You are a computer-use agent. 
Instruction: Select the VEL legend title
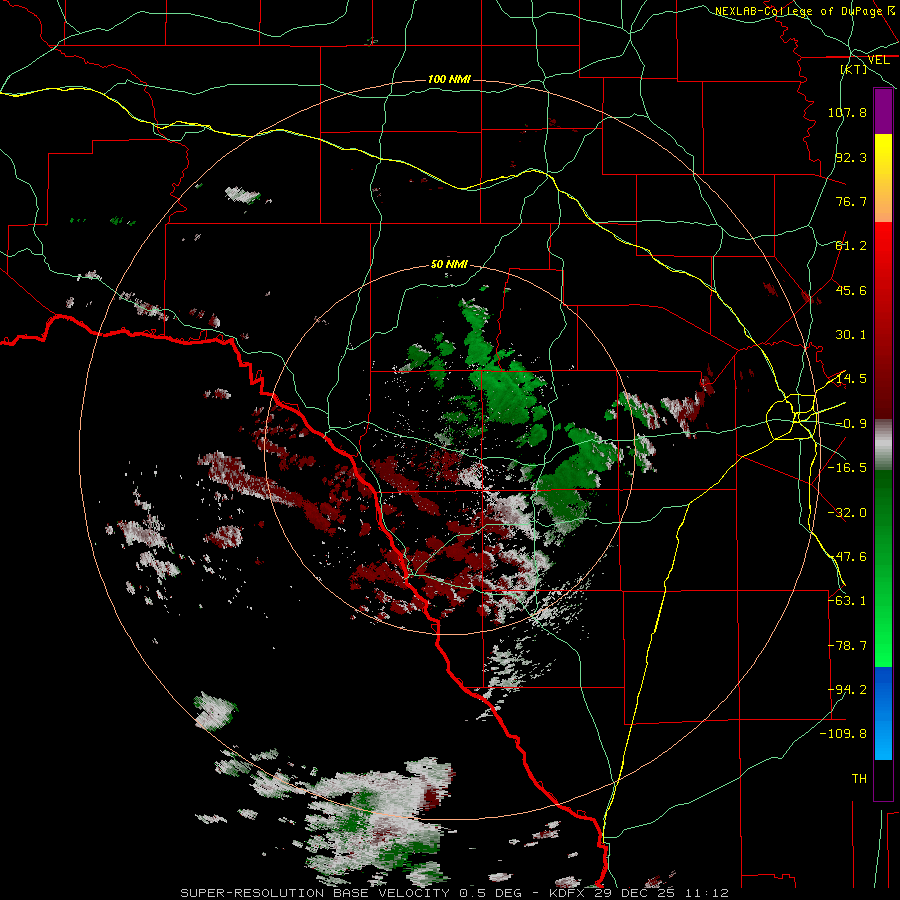click(878, 60)
